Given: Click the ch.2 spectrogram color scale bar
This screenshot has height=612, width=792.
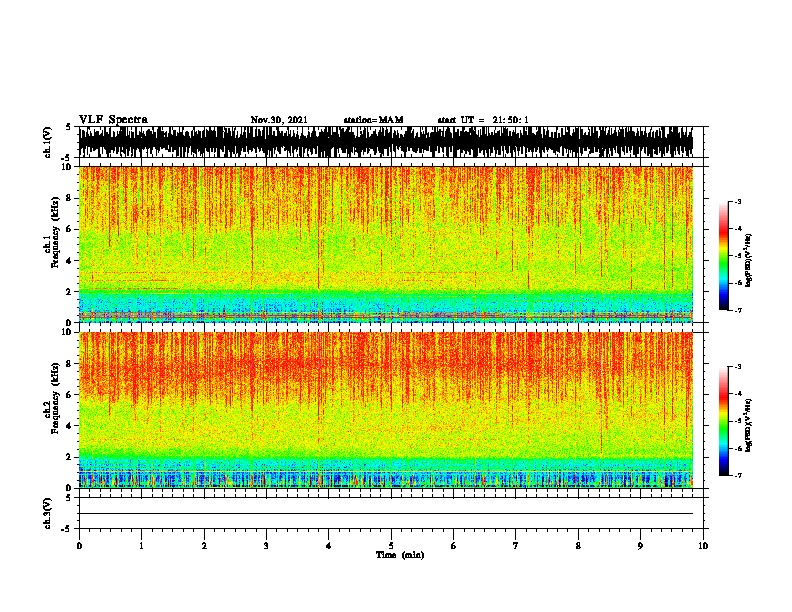Looking at the screenshot, I should tap(724, 421).
